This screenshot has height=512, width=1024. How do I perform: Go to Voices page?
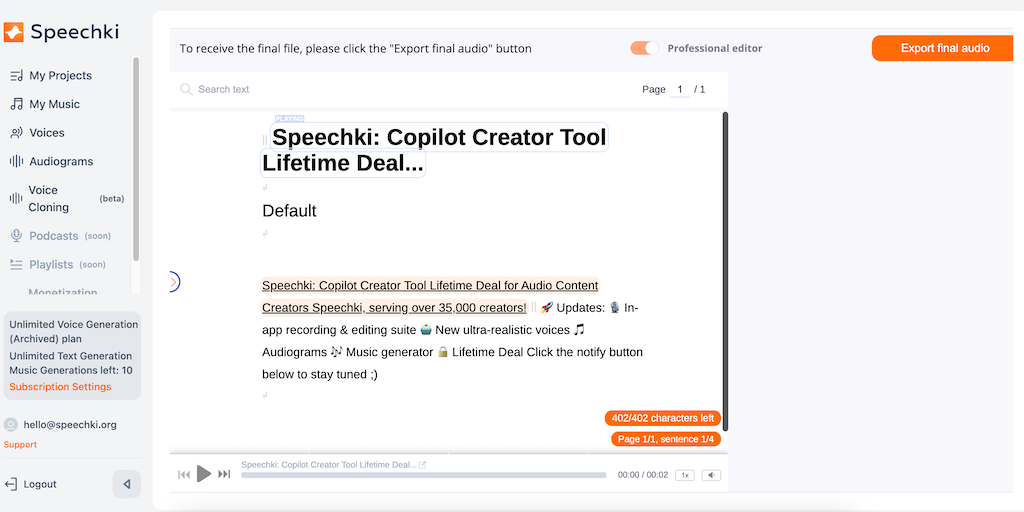click(46, 133)
